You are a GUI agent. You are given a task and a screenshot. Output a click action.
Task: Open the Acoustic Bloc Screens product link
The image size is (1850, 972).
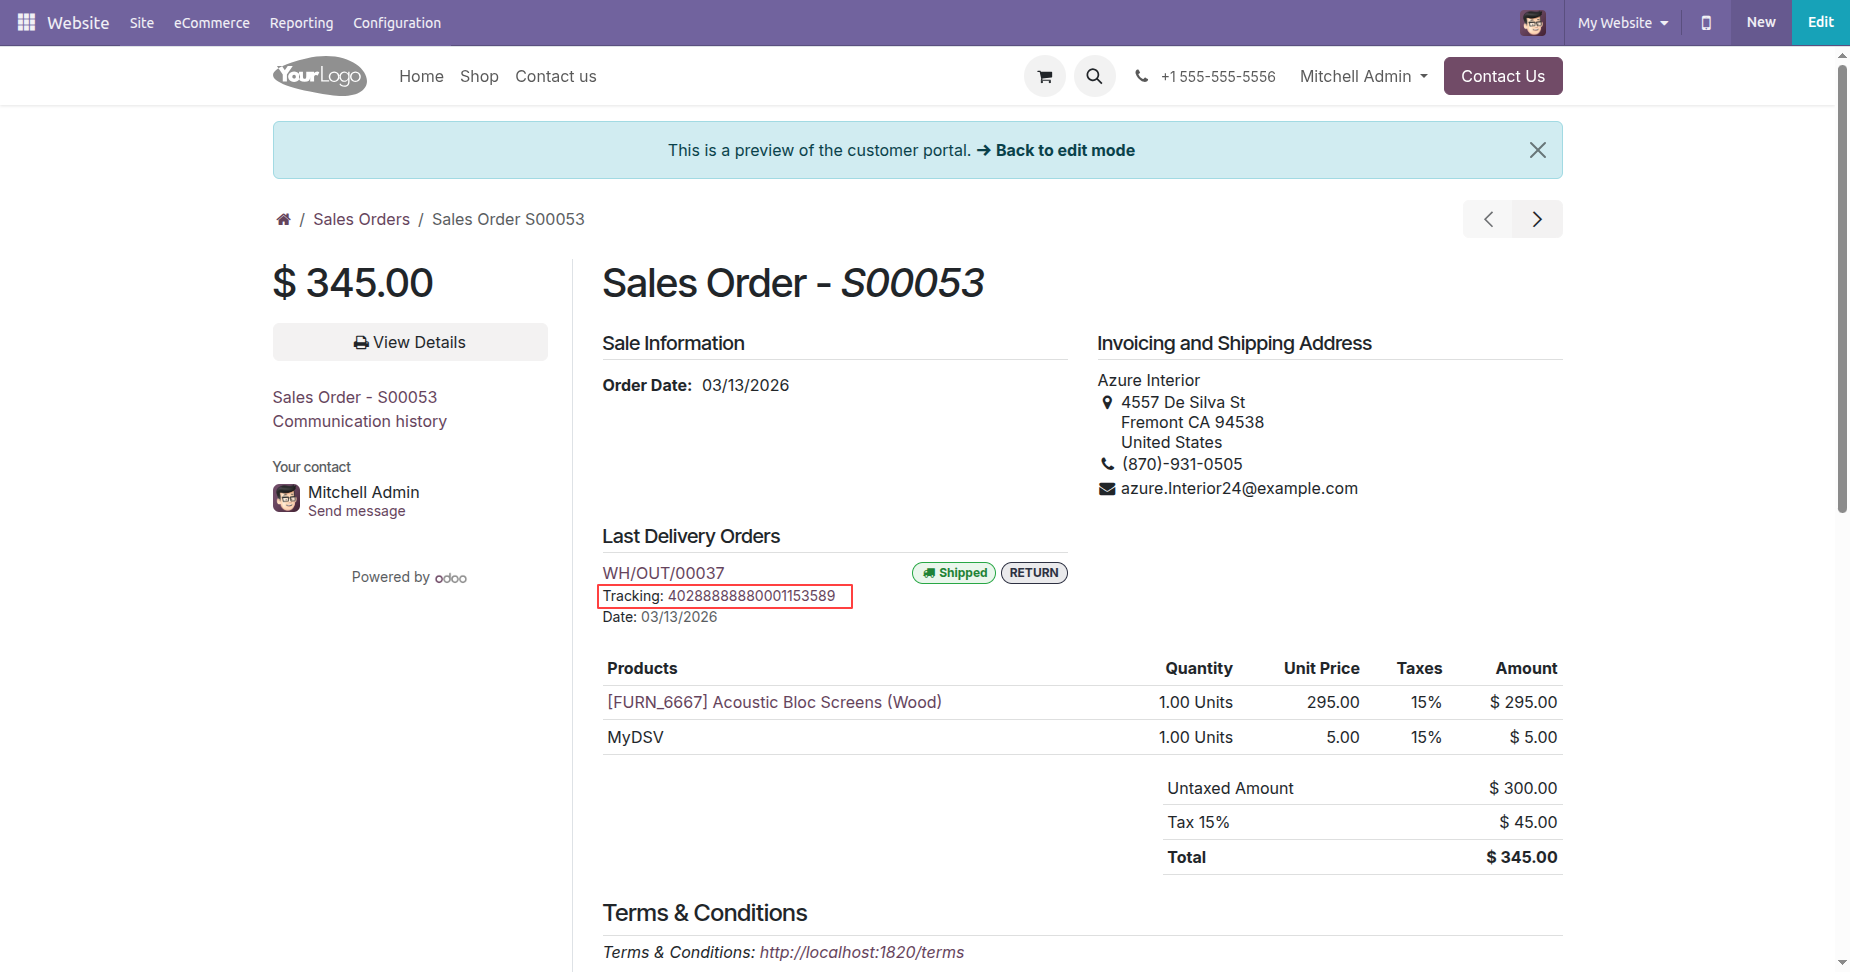[774, 702]
